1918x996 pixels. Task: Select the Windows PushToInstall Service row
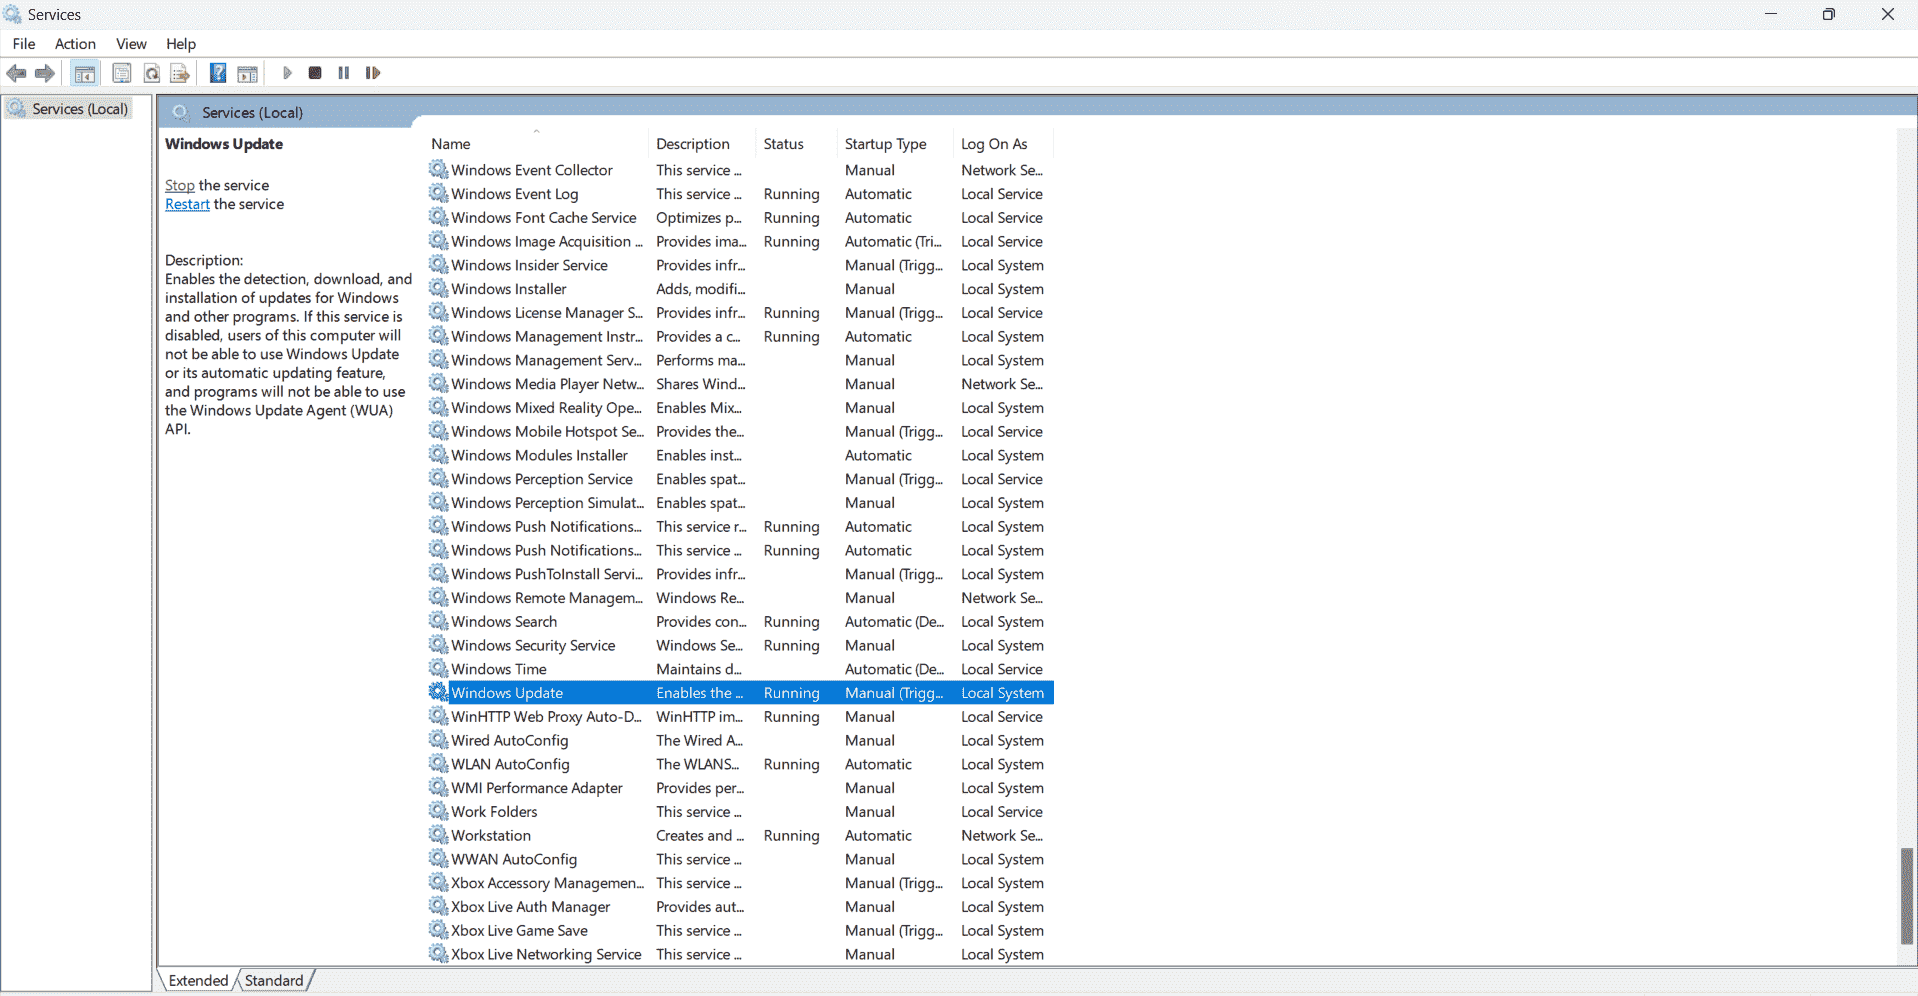pos(740,574)
